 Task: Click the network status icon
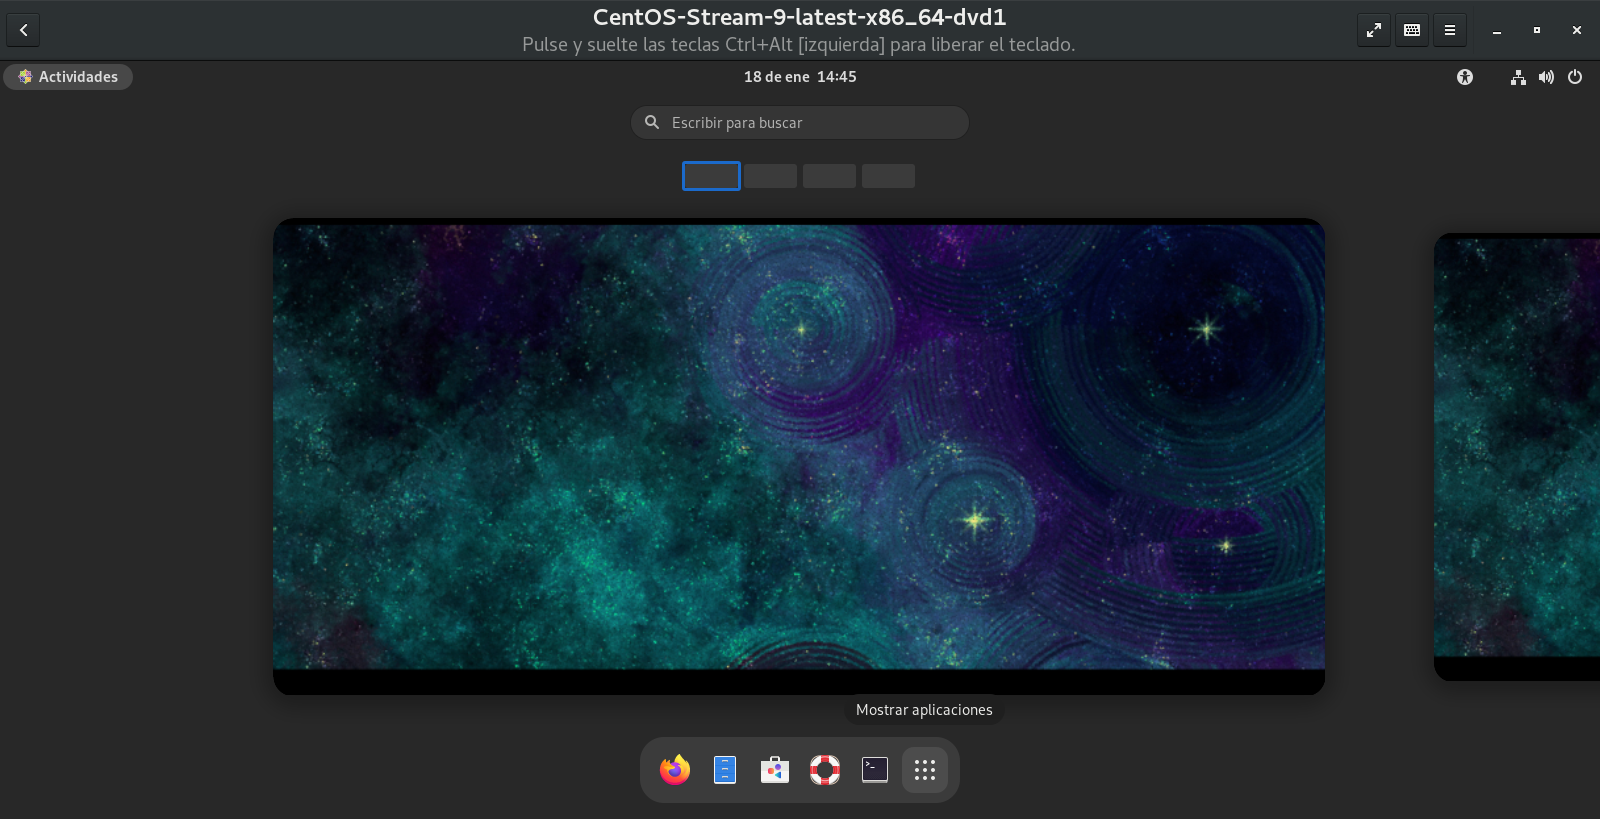tap(1518, 77)
